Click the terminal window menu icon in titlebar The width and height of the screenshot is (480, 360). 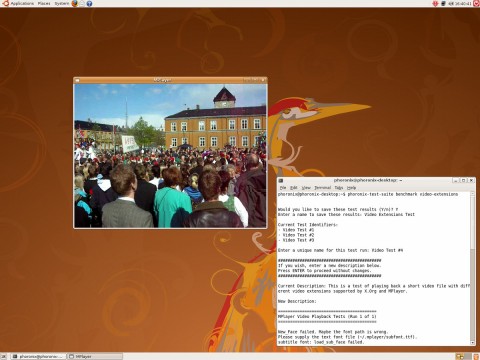(x=281, y=181)
